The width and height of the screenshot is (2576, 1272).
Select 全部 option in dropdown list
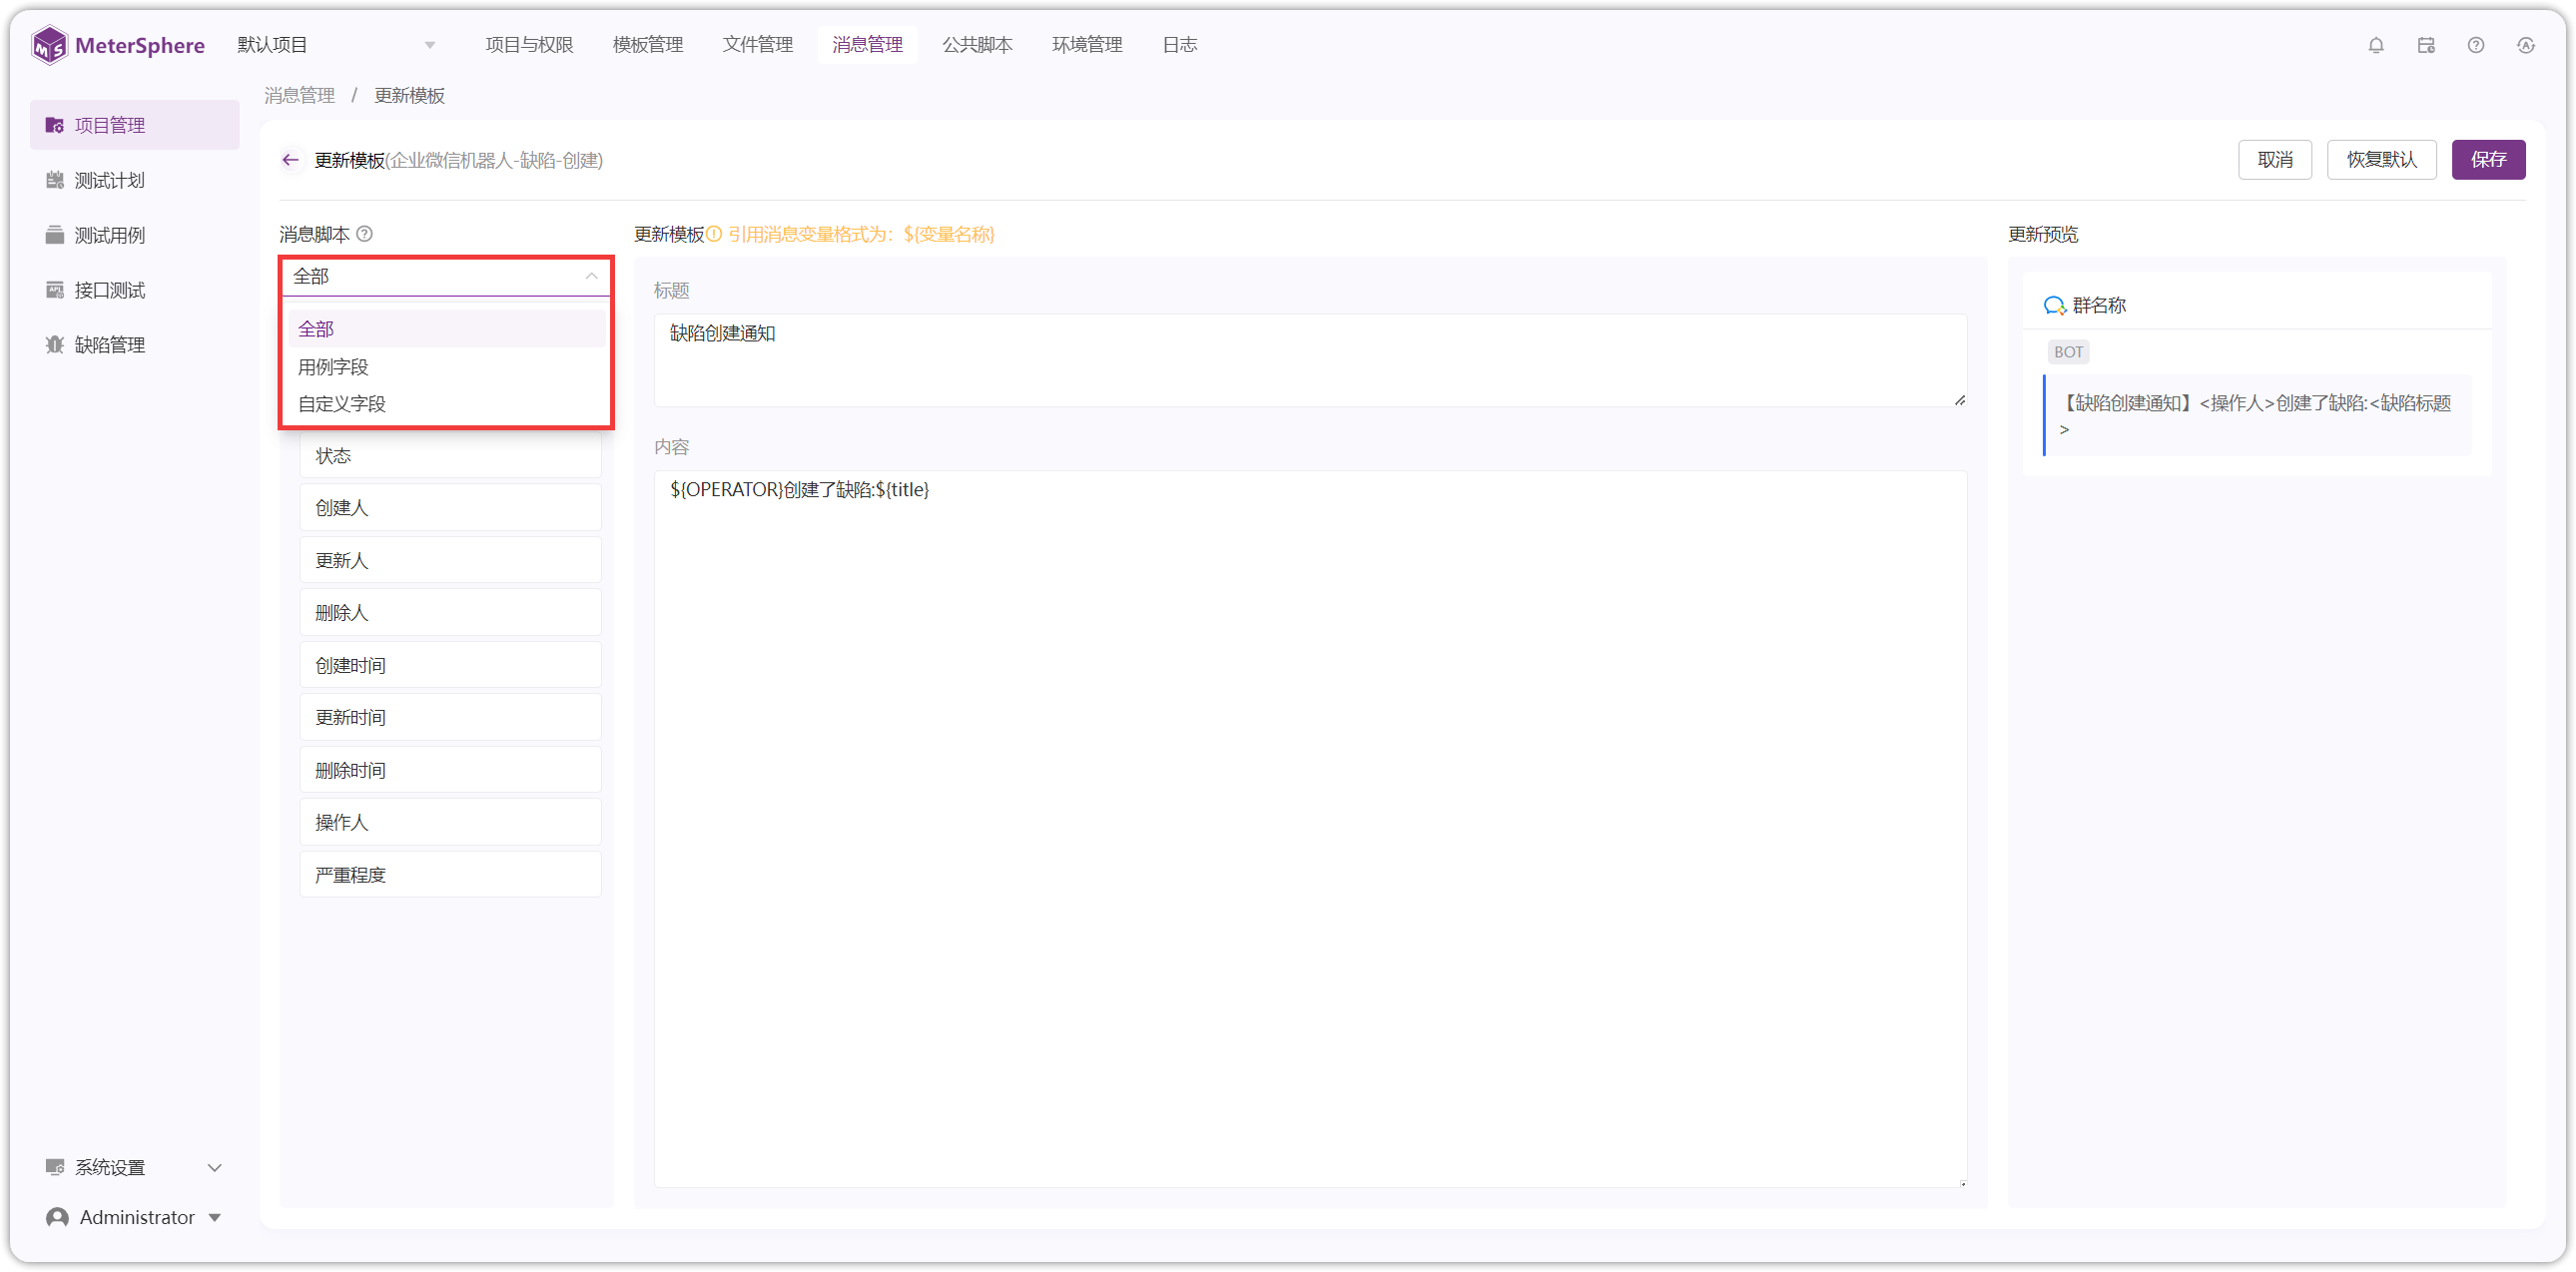[x=446, y=329]
